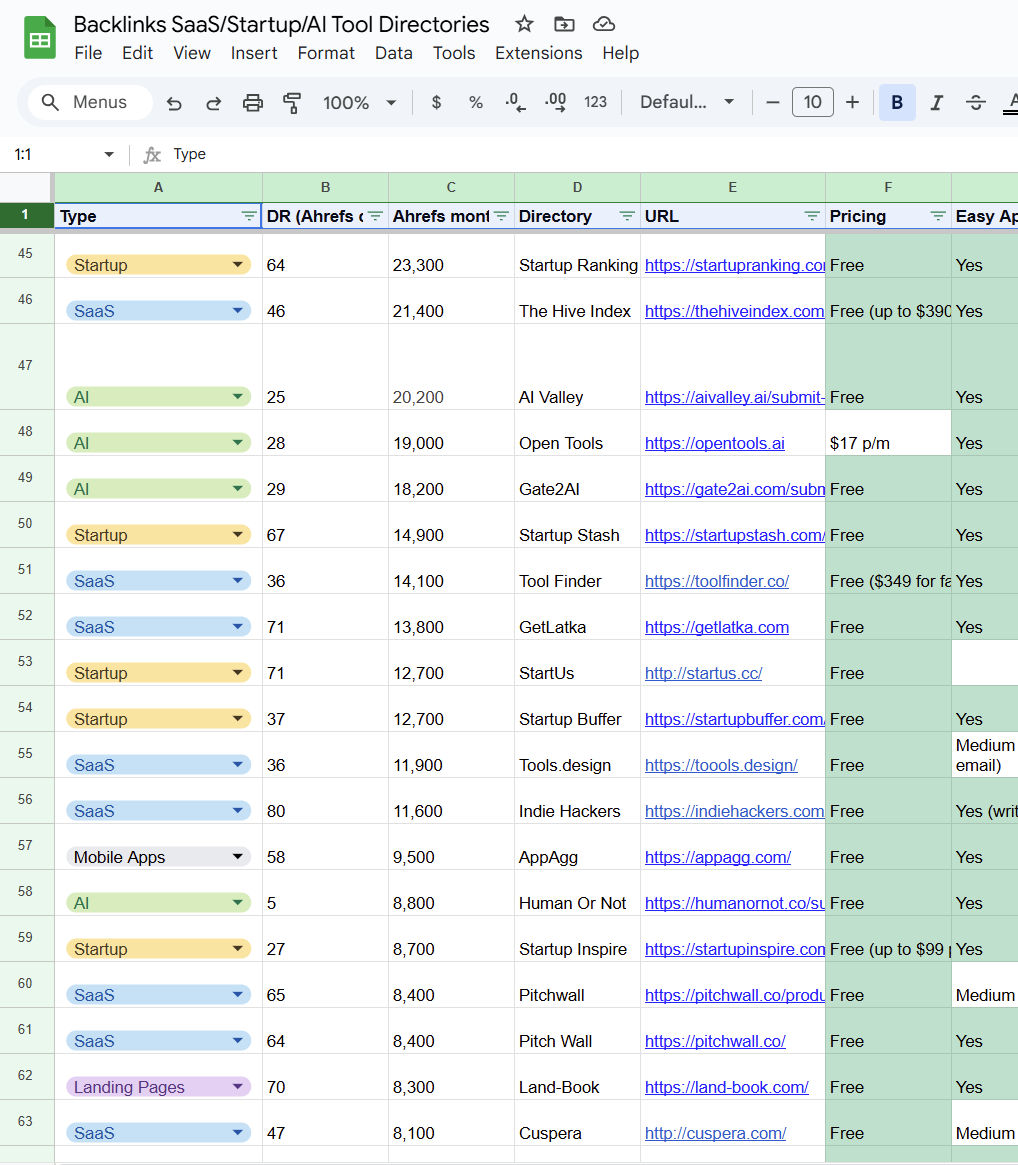Expand Startup type dropdown for Startup Ranking
Viewport: 1018px width, 1165px height.
tap(238, 265)
